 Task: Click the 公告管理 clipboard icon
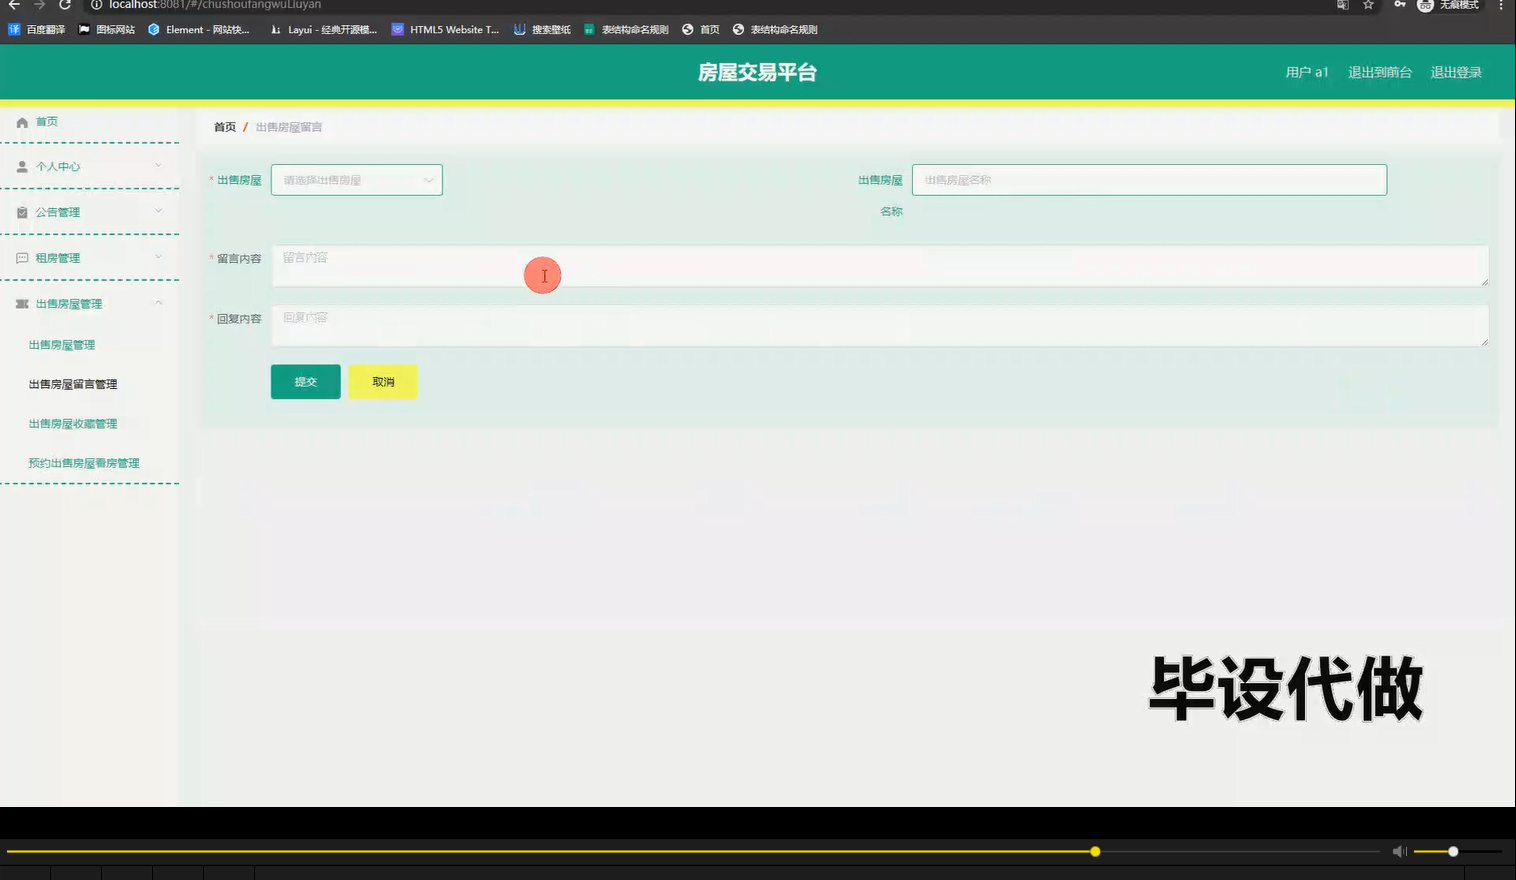pyautogui.click(x=21, y=211)
